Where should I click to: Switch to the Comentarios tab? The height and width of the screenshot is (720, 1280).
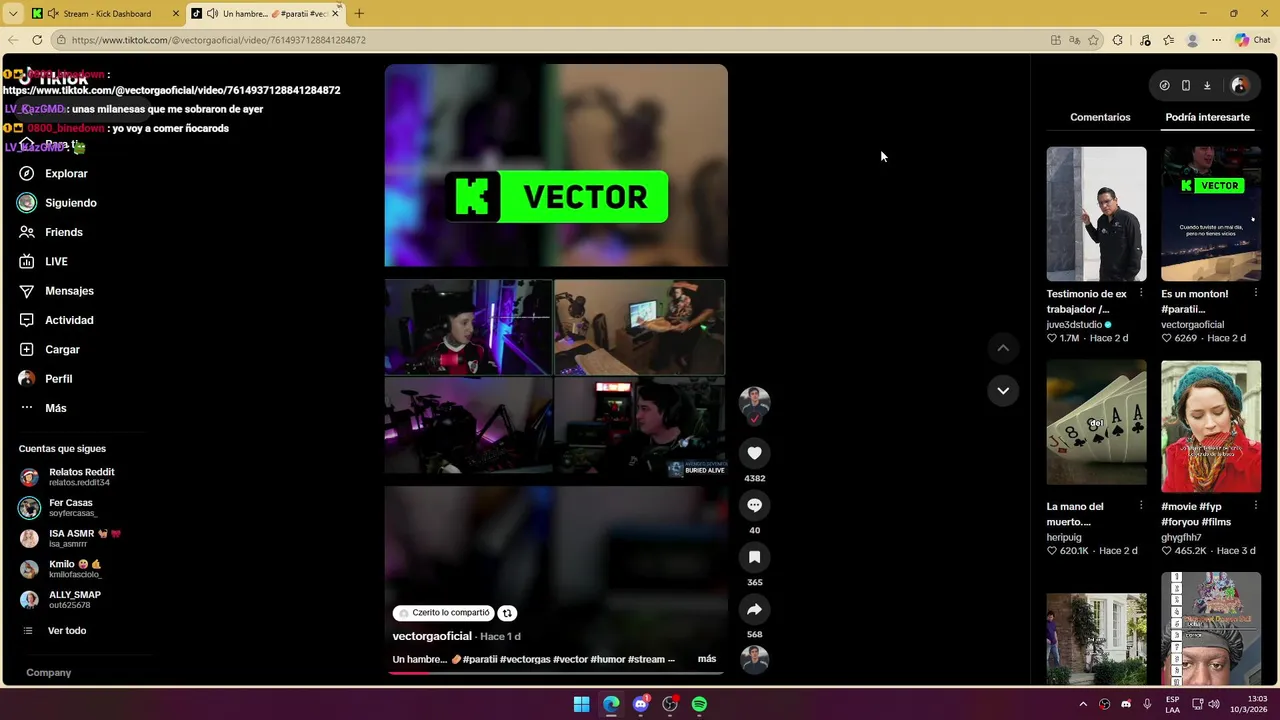(1100, 117)
